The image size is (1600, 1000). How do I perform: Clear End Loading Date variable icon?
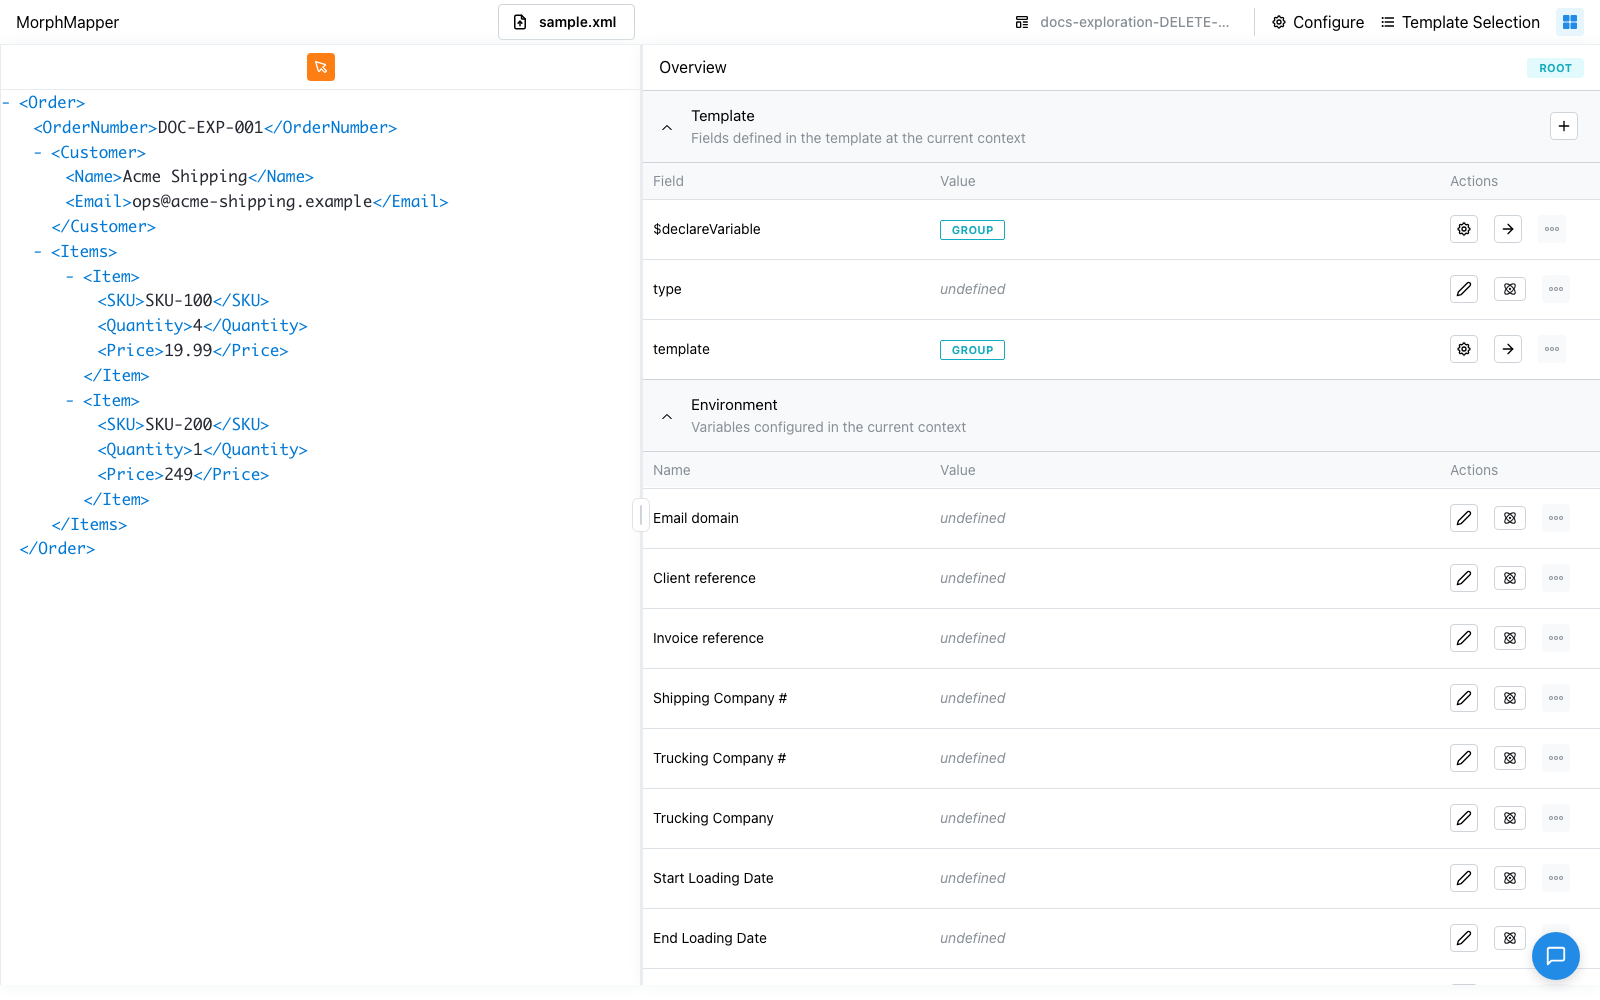(x=1510, y=938)
